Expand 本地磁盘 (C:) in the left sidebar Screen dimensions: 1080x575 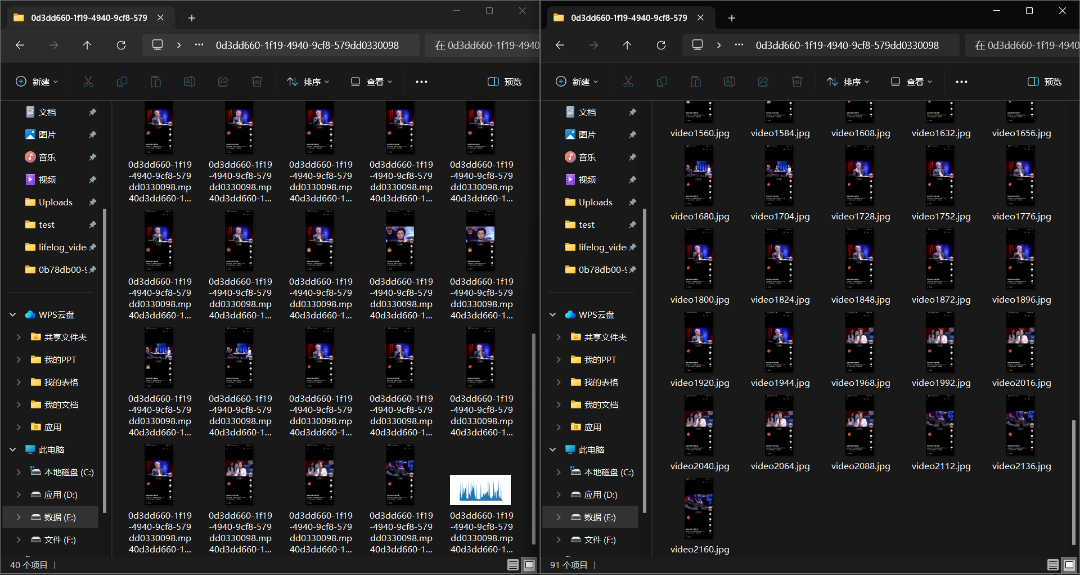[x=18, y=472]
